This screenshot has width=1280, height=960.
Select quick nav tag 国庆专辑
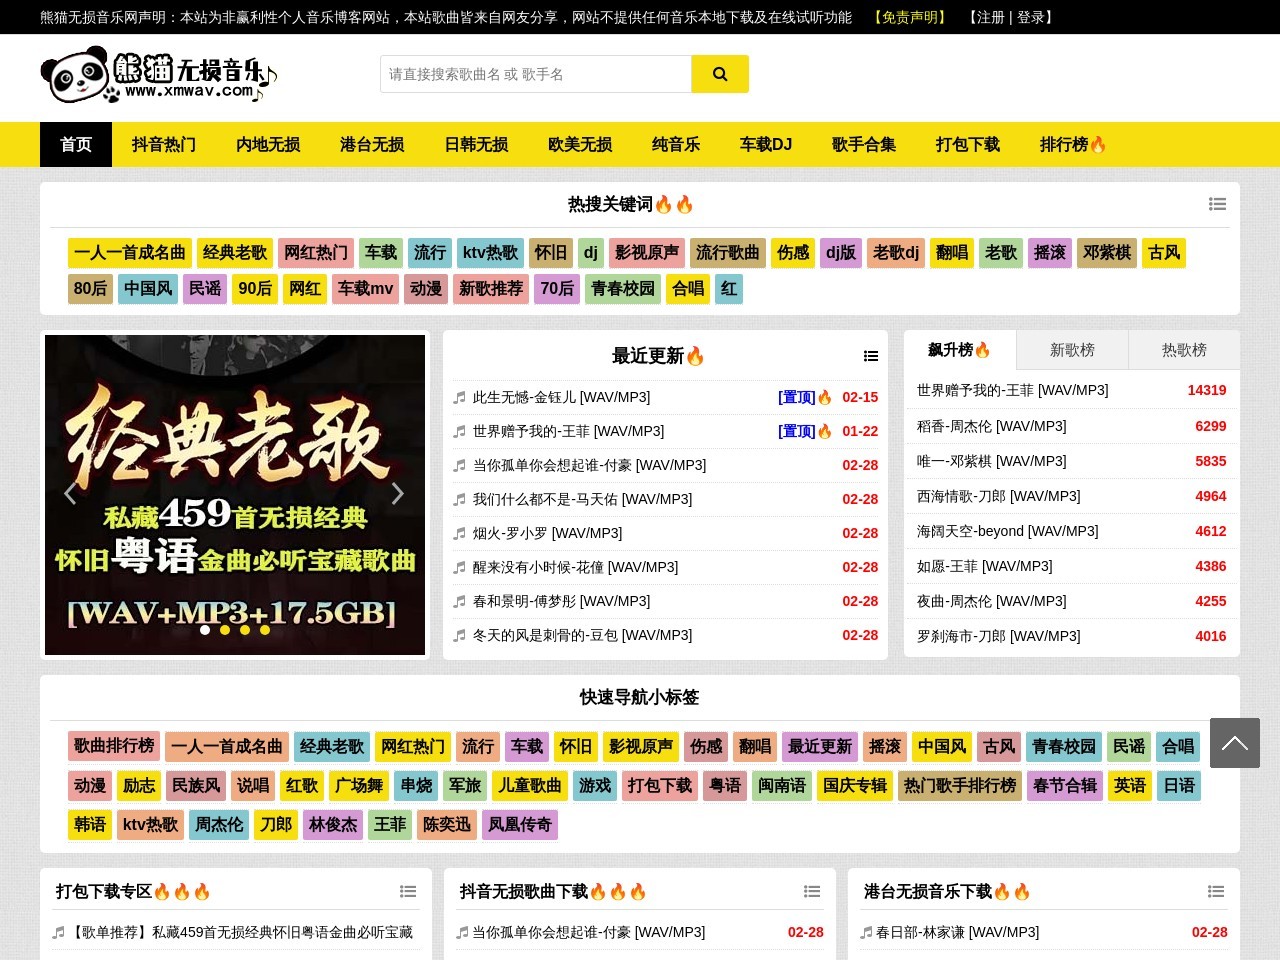click(x=855, y=786)
